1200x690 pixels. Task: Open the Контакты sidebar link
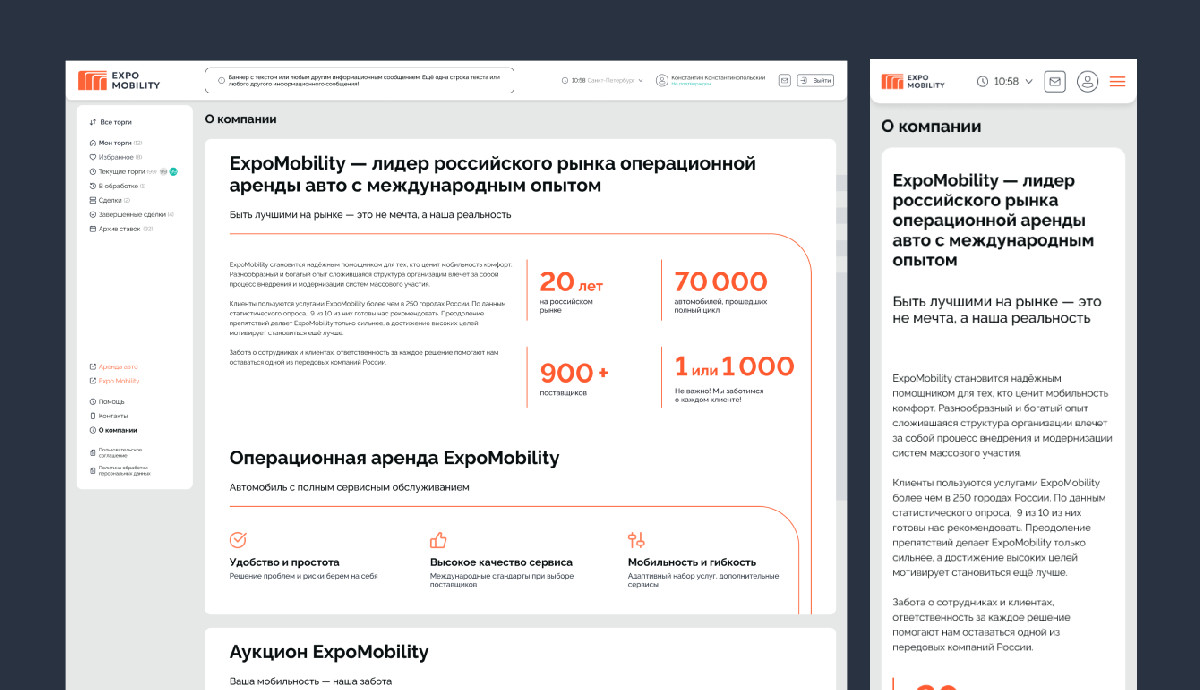[108, 415]
